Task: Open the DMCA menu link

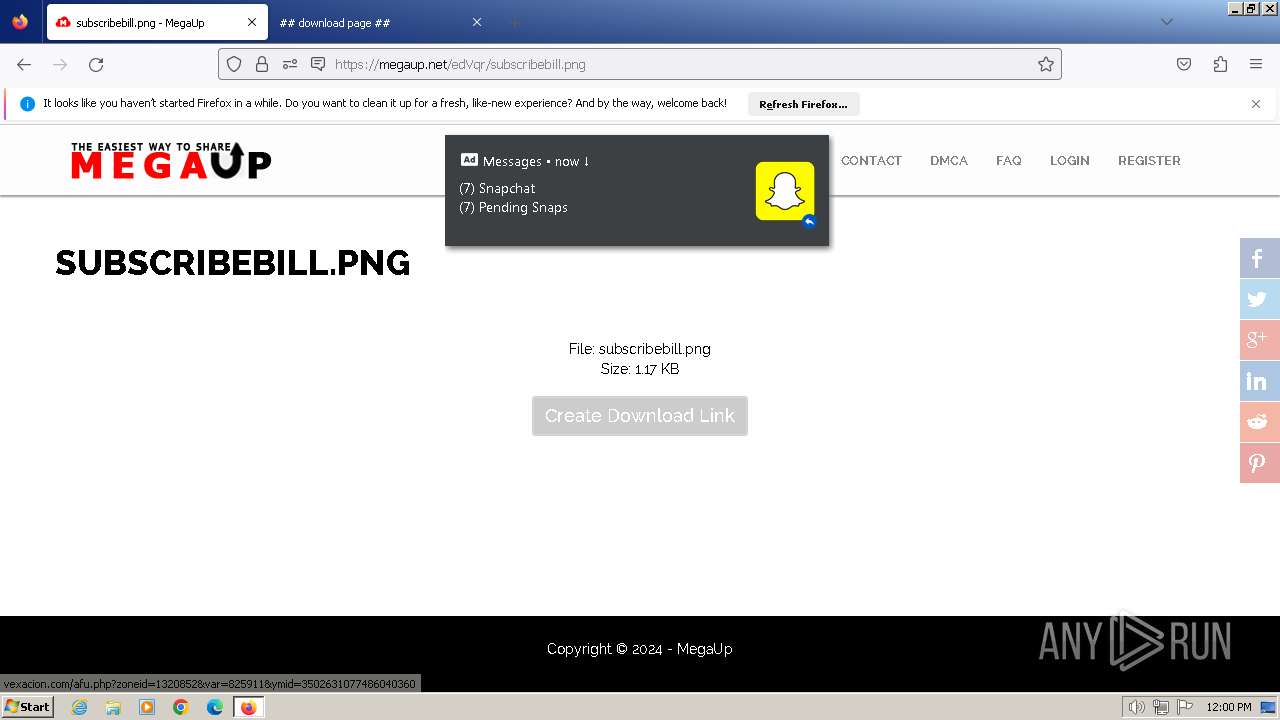Action: point(949,160)
